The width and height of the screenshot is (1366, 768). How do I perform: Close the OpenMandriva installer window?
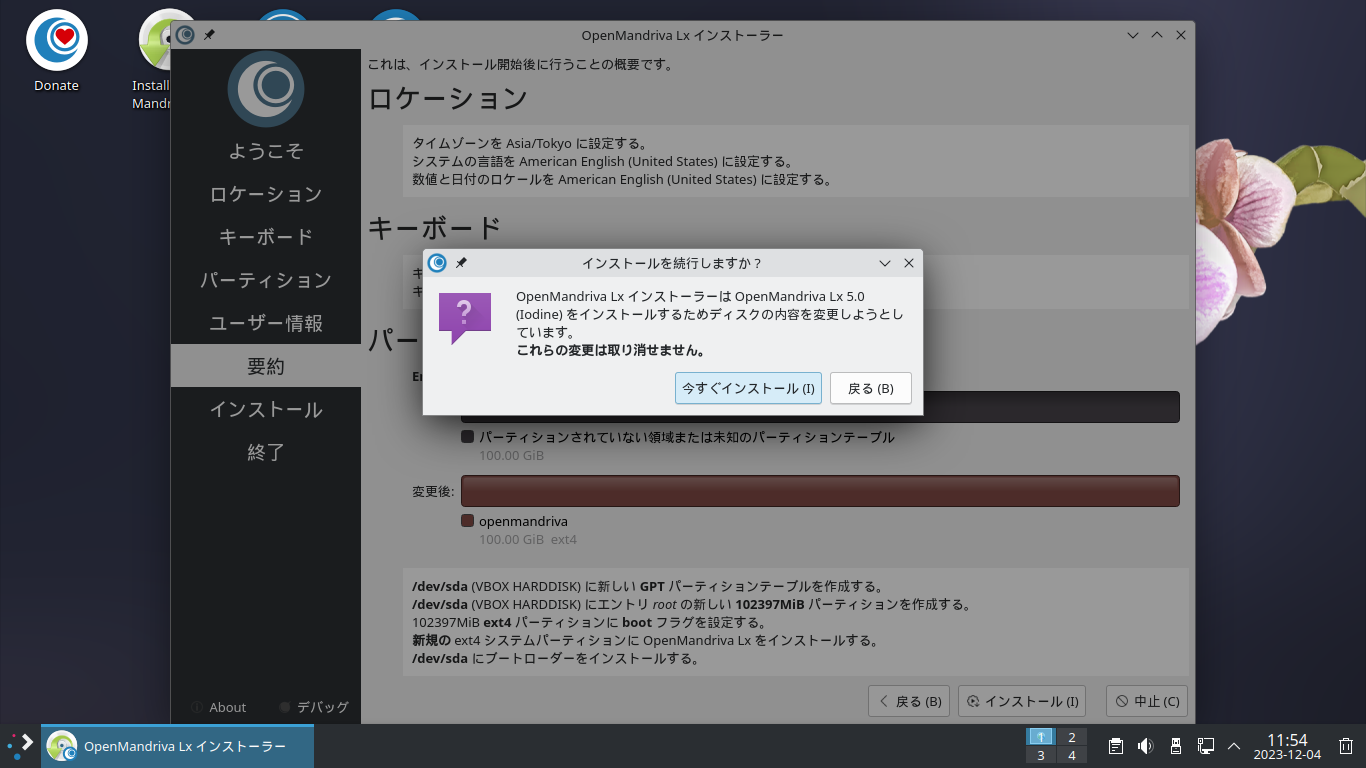1181,35
